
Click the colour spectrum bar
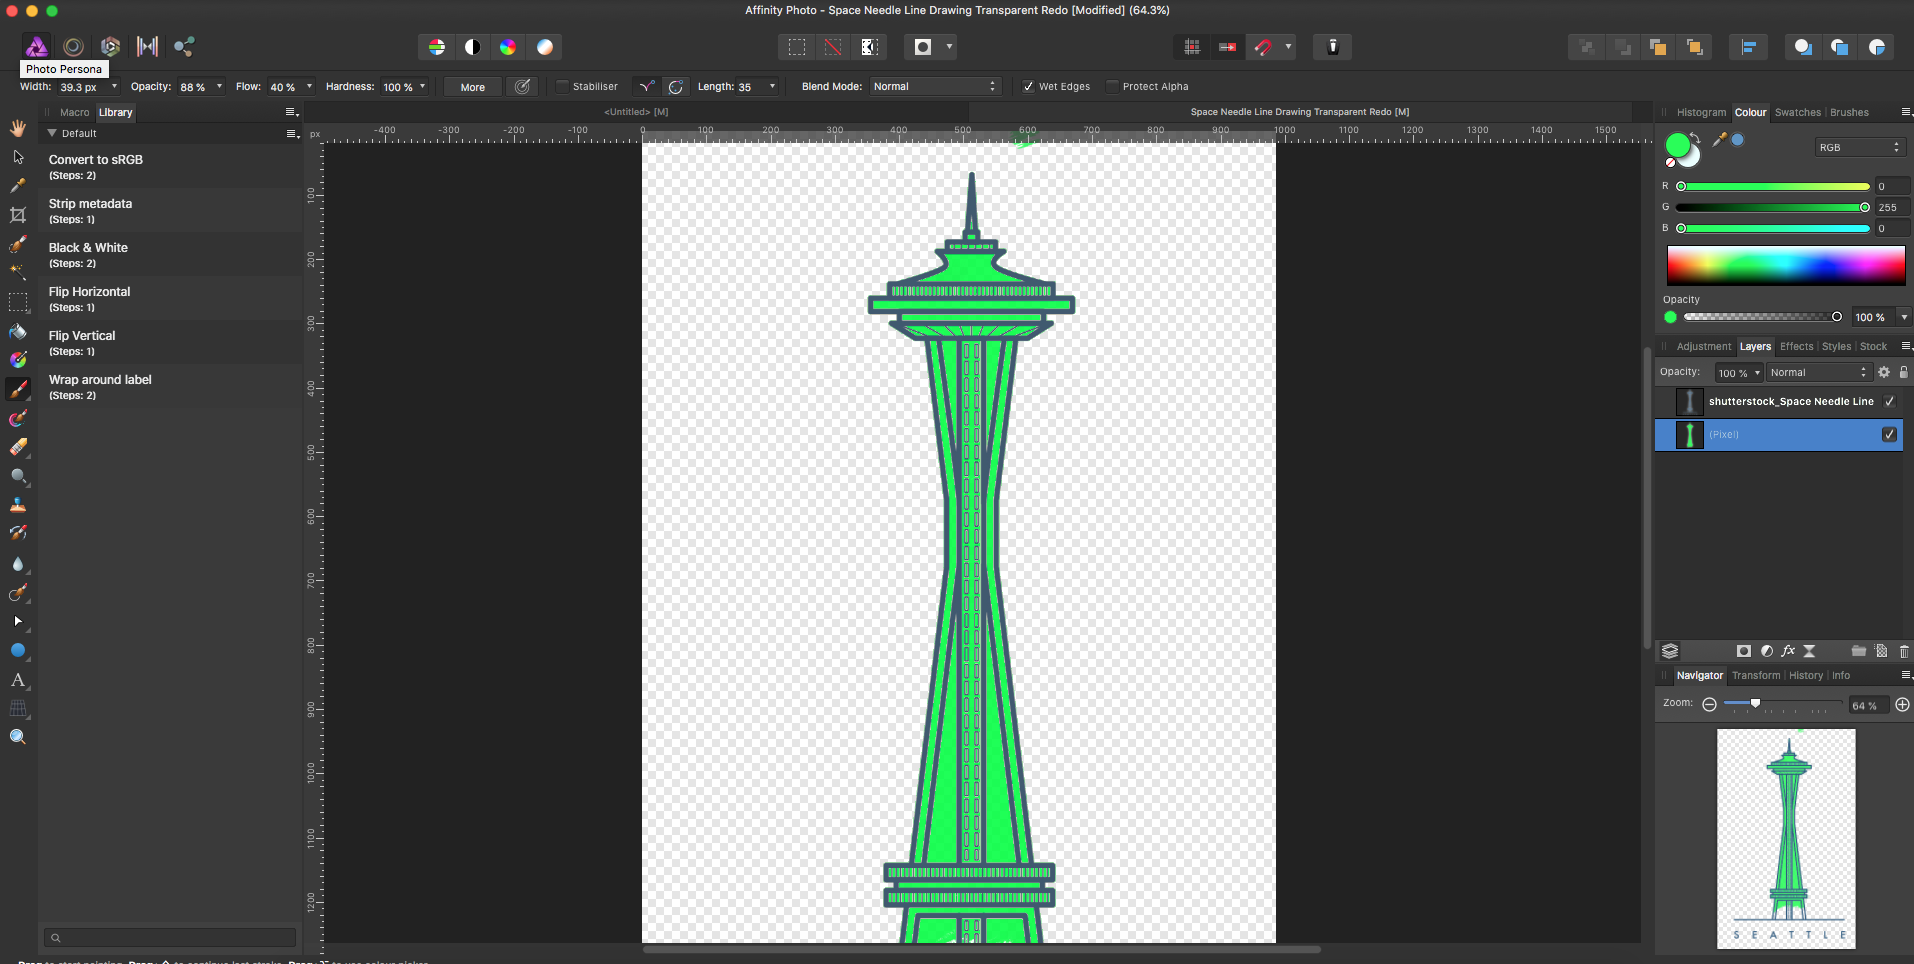(1785, 267)
